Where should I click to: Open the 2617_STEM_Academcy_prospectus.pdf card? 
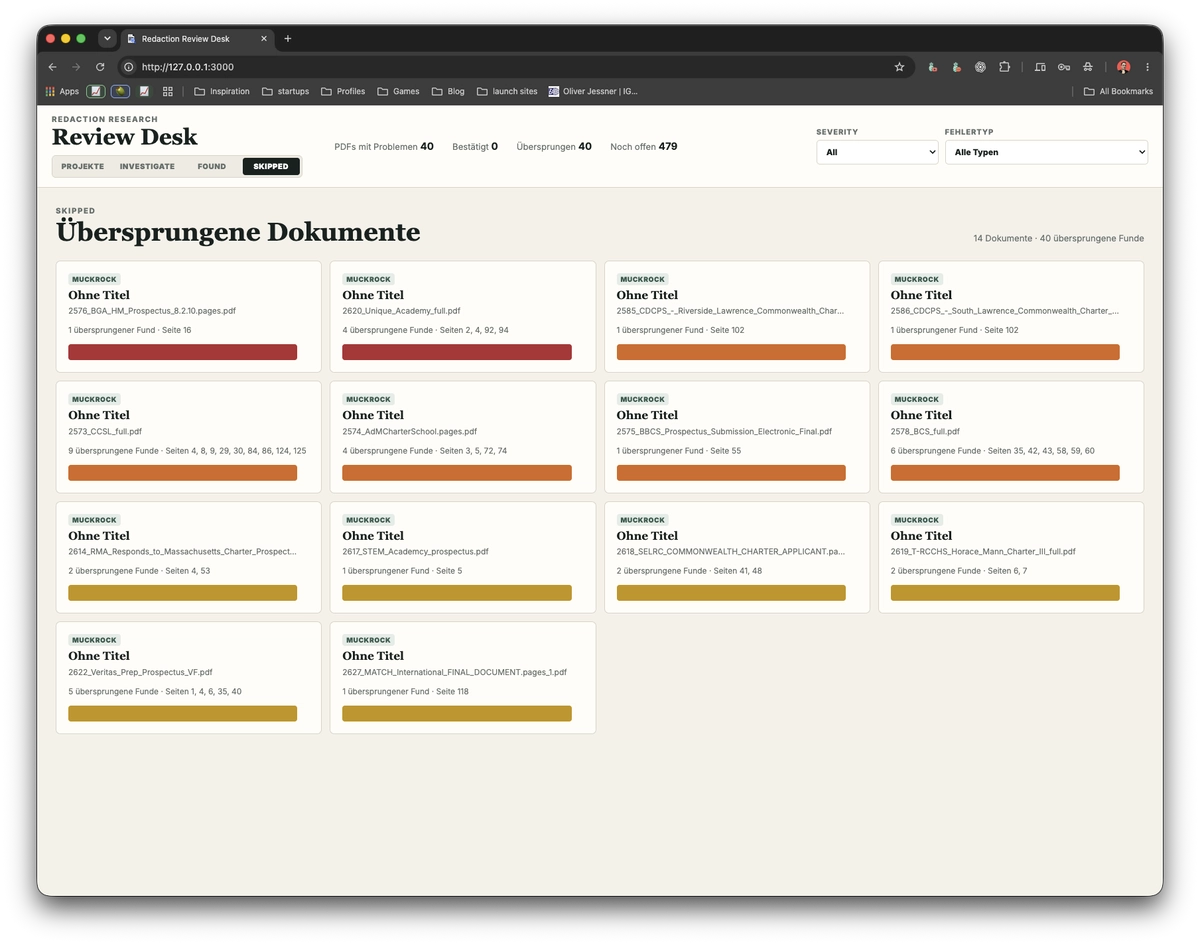[x=463, y=557]
